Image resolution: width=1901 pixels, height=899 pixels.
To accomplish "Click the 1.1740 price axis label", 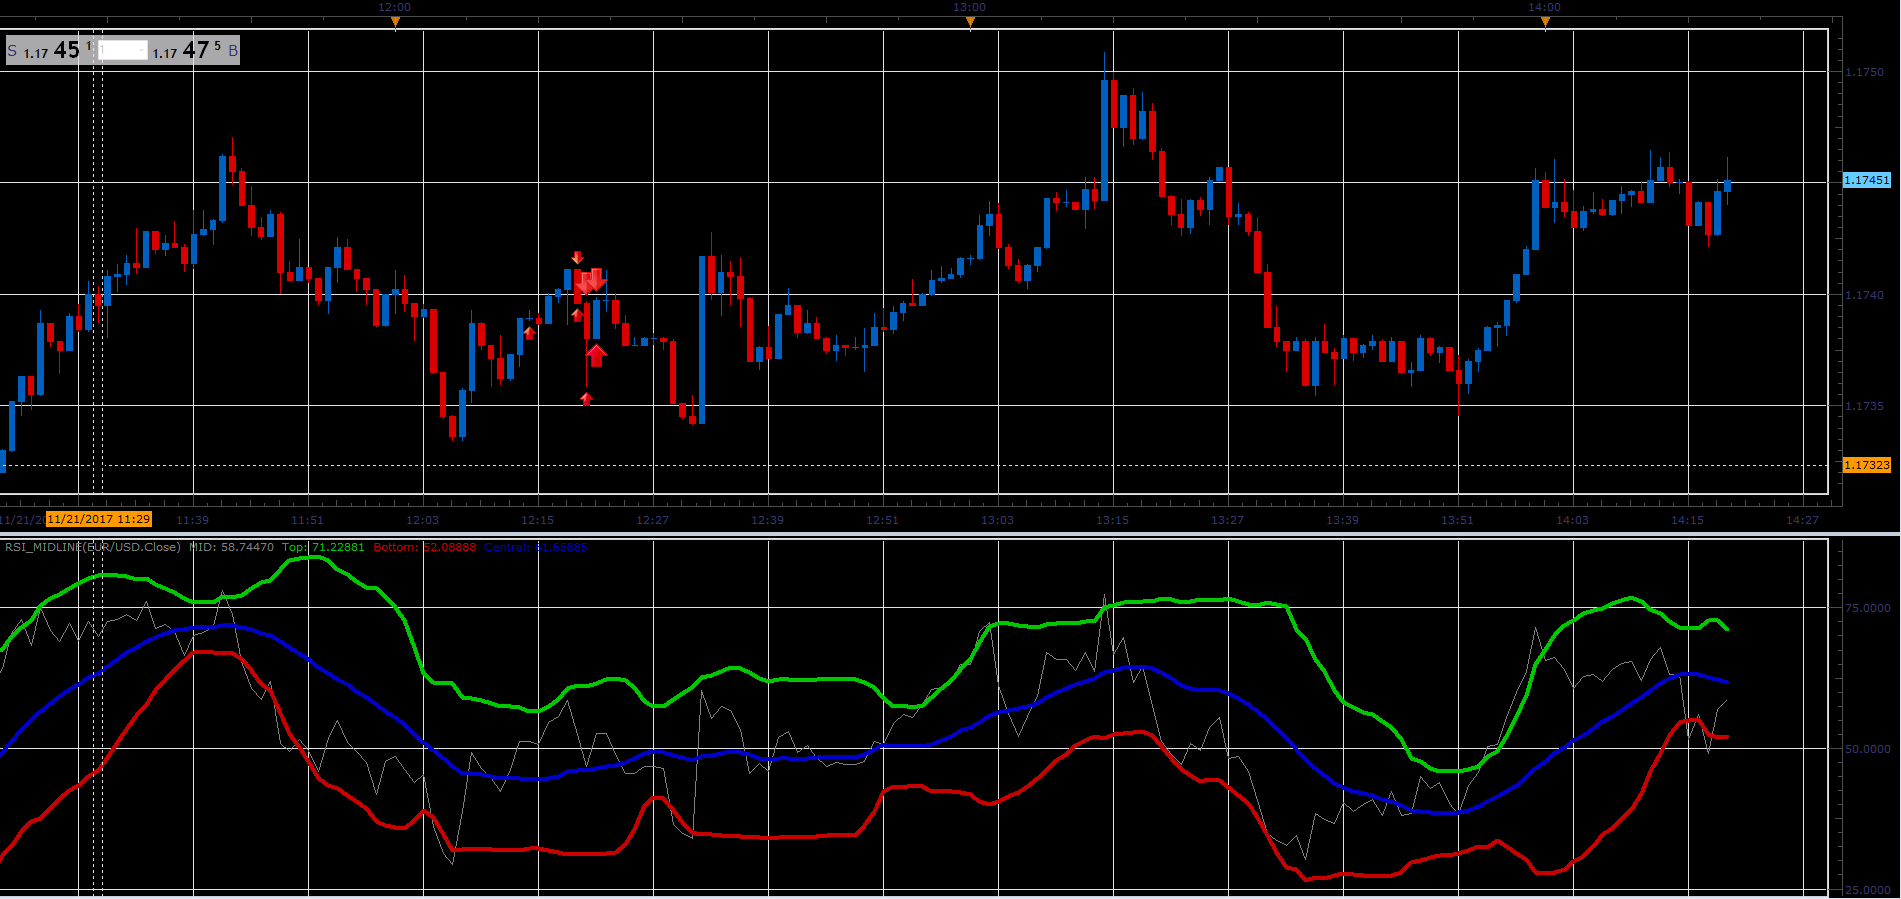I will (x=1864, y=295).
